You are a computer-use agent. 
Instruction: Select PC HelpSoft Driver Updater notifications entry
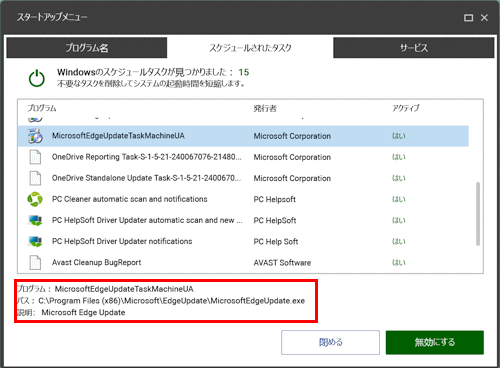point(122,241)
